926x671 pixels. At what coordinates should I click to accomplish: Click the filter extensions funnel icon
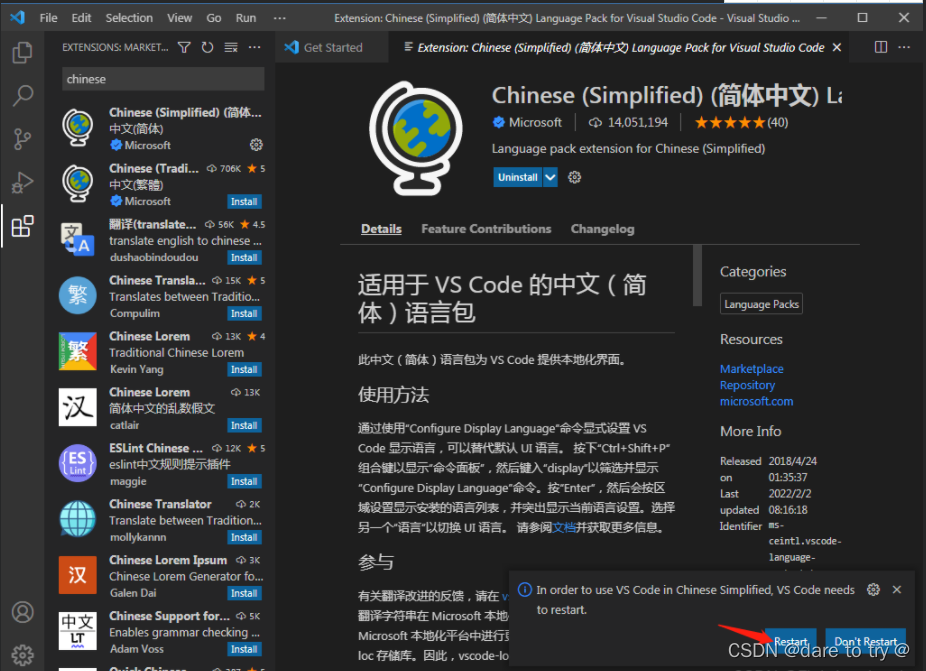pyautogui.click(x=184, y=47)
